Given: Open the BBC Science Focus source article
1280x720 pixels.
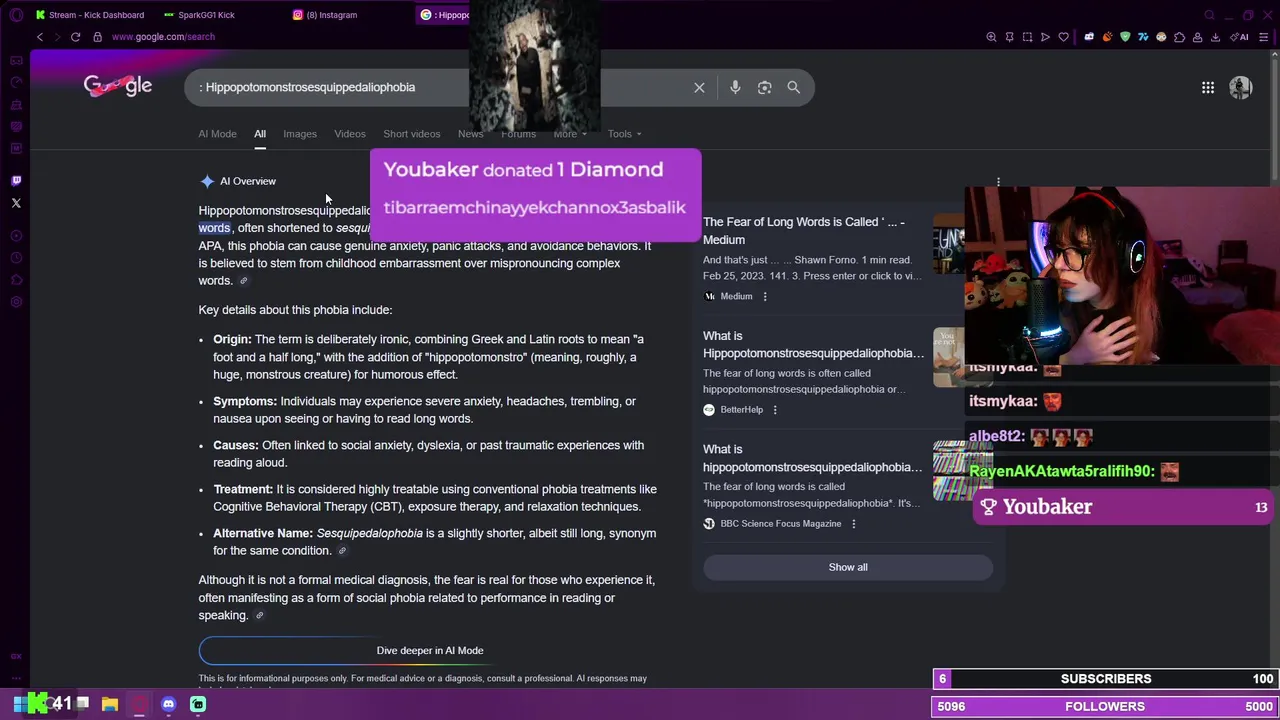Looking at the screenshot, I should 812,458.
